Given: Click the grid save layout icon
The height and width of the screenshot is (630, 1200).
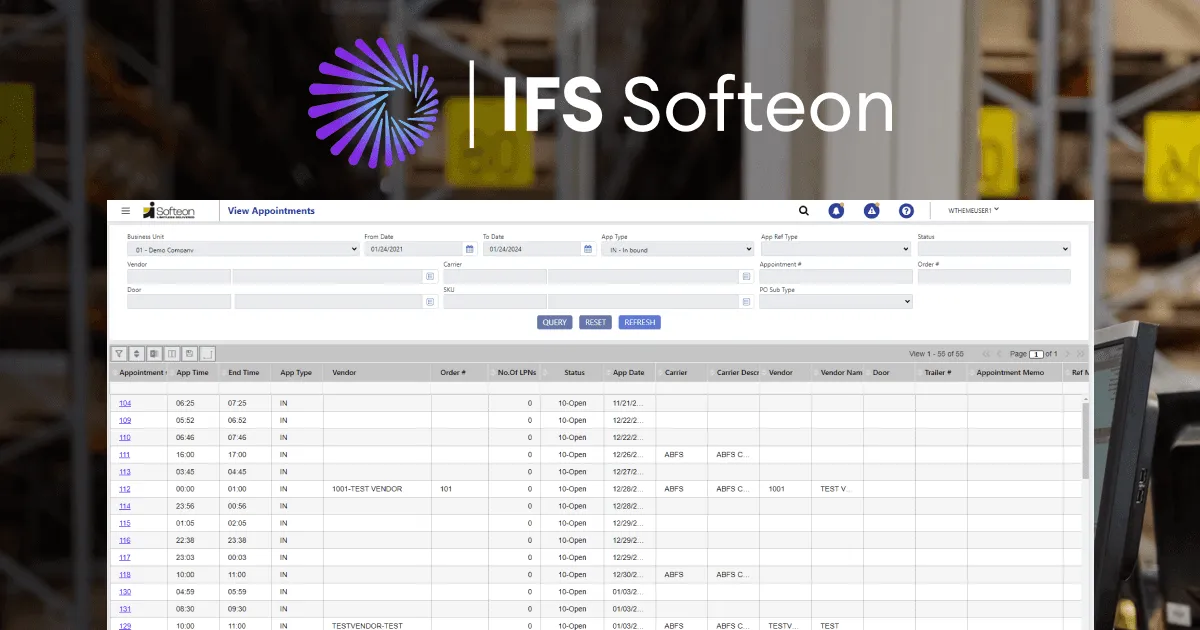Looking at the screenshot, I should [x=190, y=353].
